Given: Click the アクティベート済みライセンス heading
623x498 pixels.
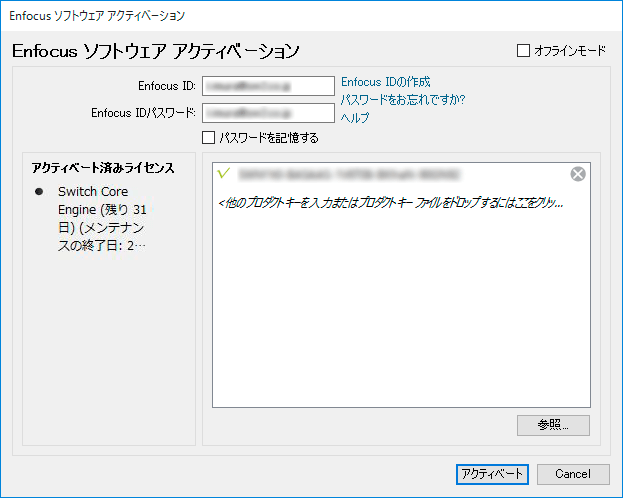Looking at the screenshot, I should (x=103, y=168).
